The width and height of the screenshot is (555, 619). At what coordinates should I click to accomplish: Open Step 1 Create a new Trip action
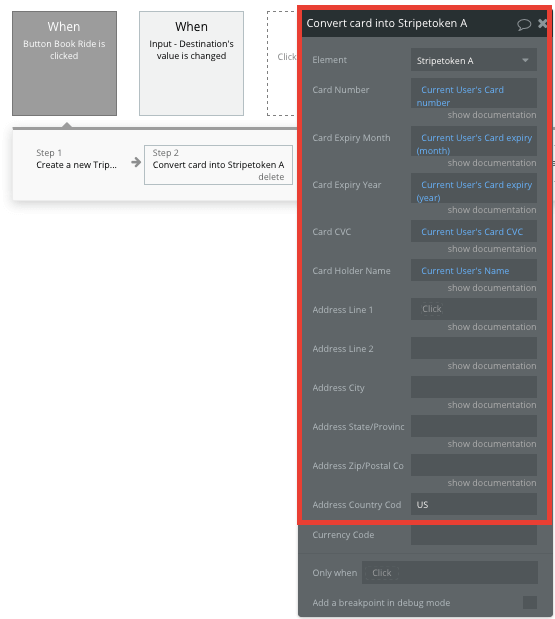[77, 159]
